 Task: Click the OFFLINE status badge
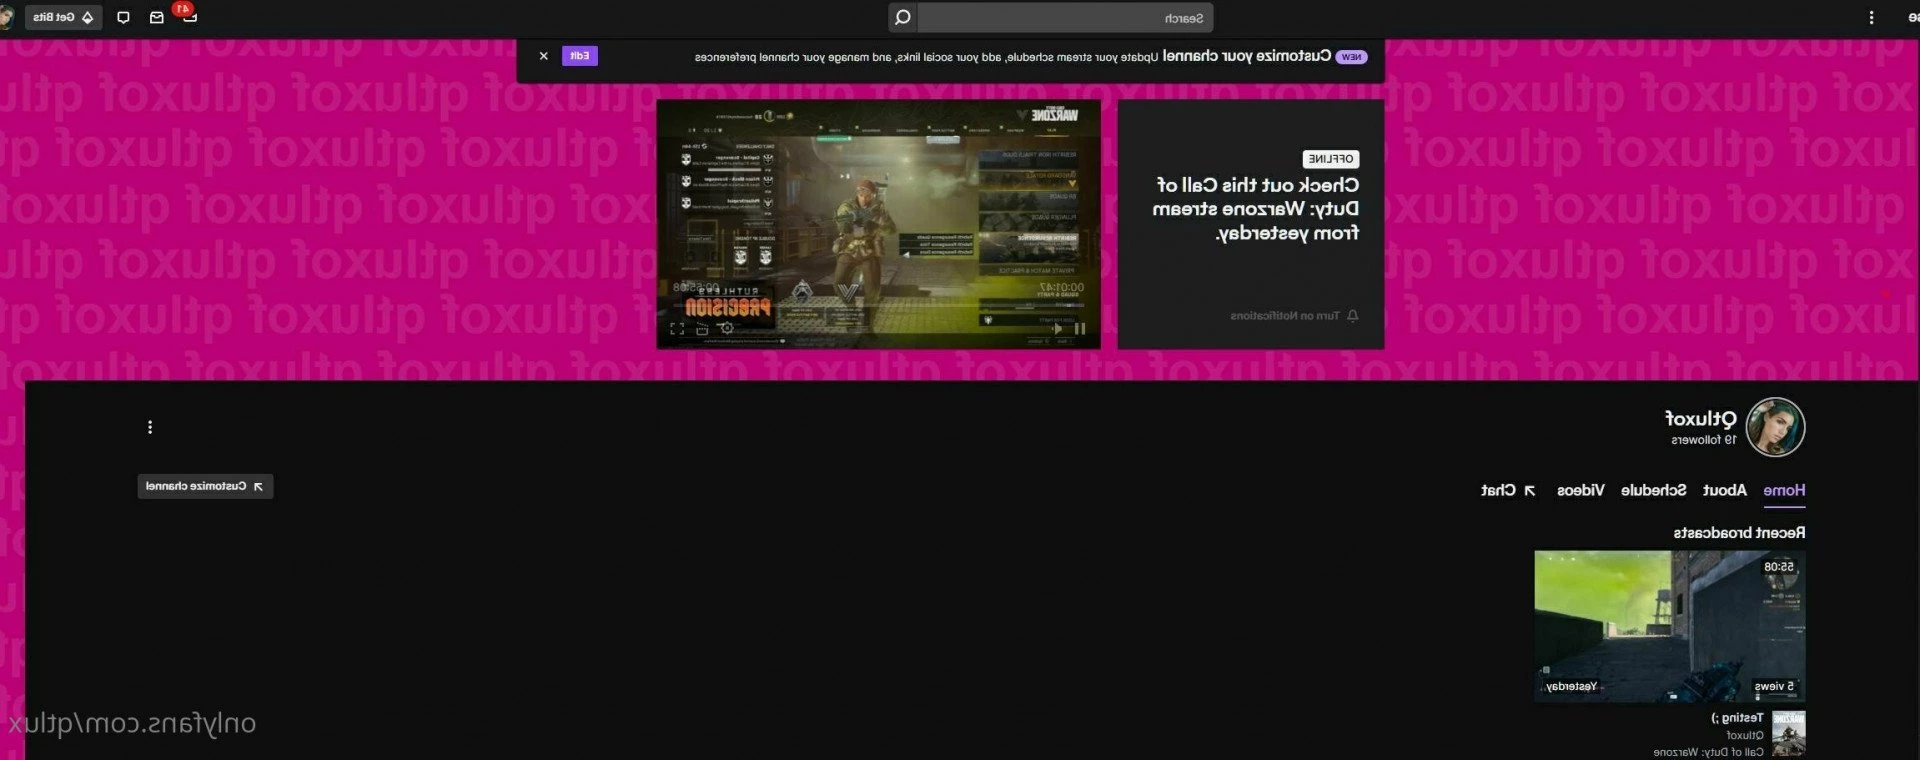click(x=1331, y=159)
